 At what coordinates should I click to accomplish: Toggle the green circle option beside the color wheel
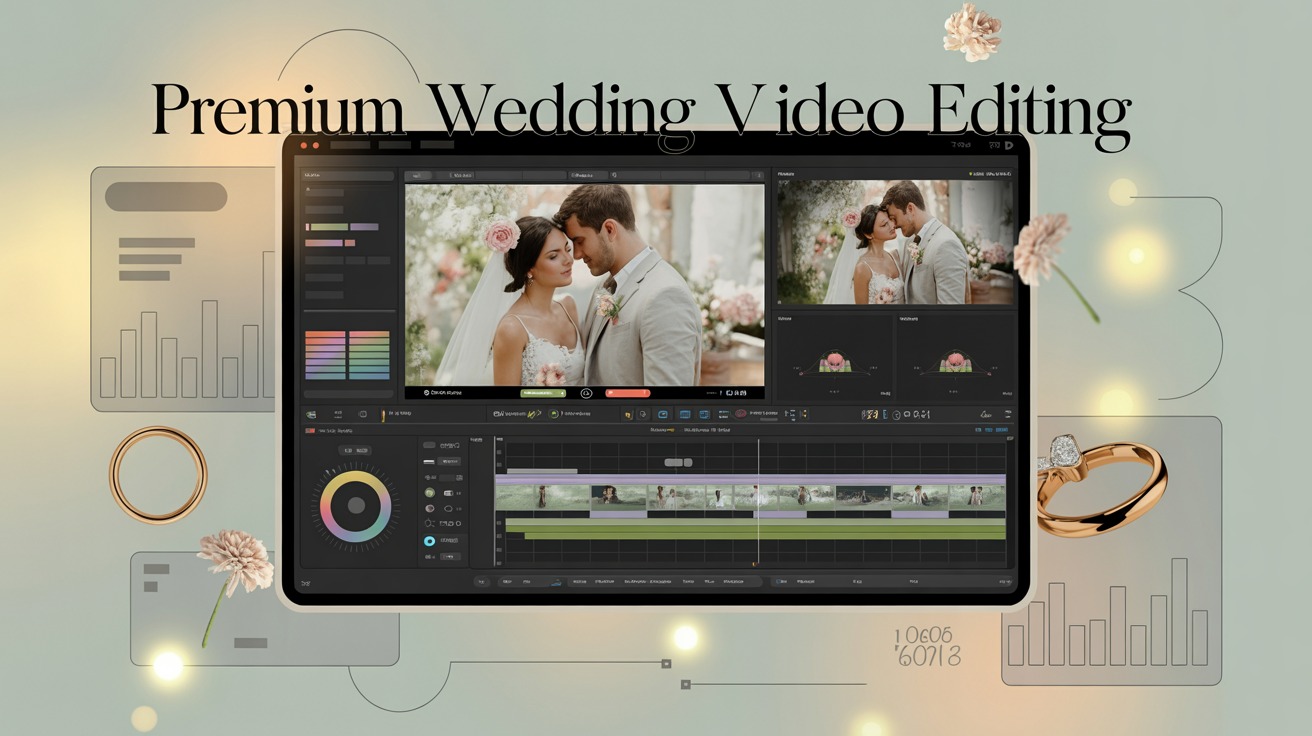click(x=429, y=492)
